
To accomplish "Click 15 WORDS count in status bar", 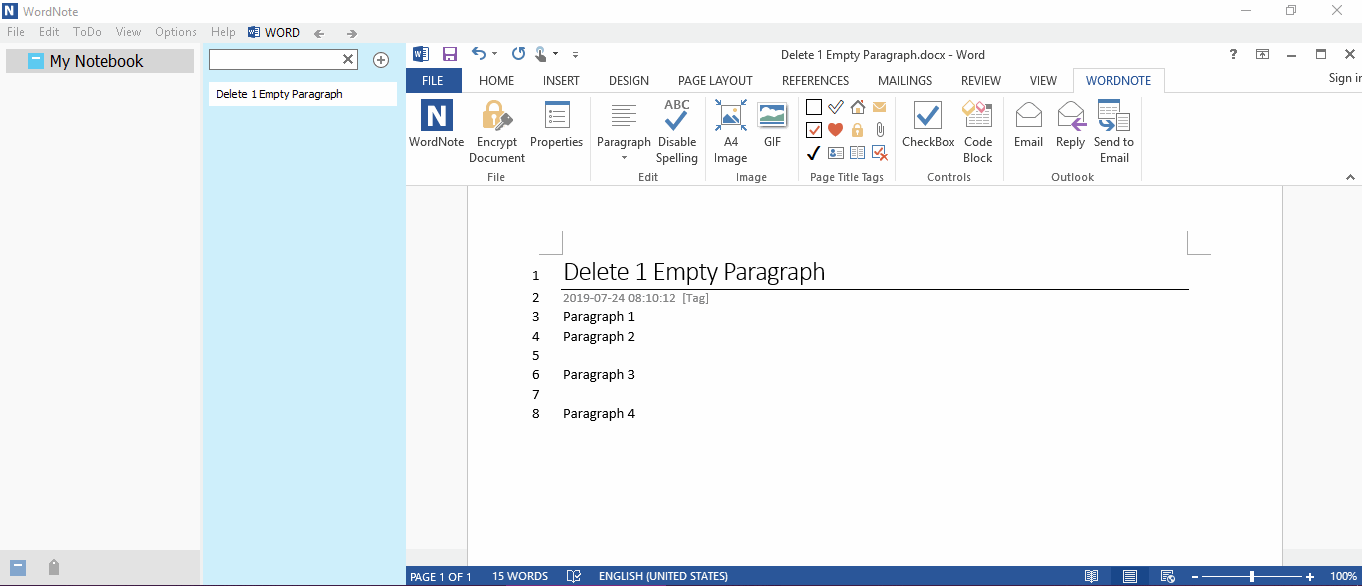I will 520,576.
